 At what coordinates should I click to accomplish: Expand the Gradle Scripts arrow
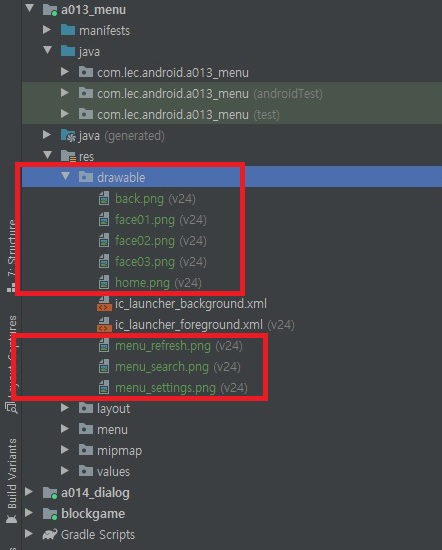pyautogui.click(x=29, y=534)
